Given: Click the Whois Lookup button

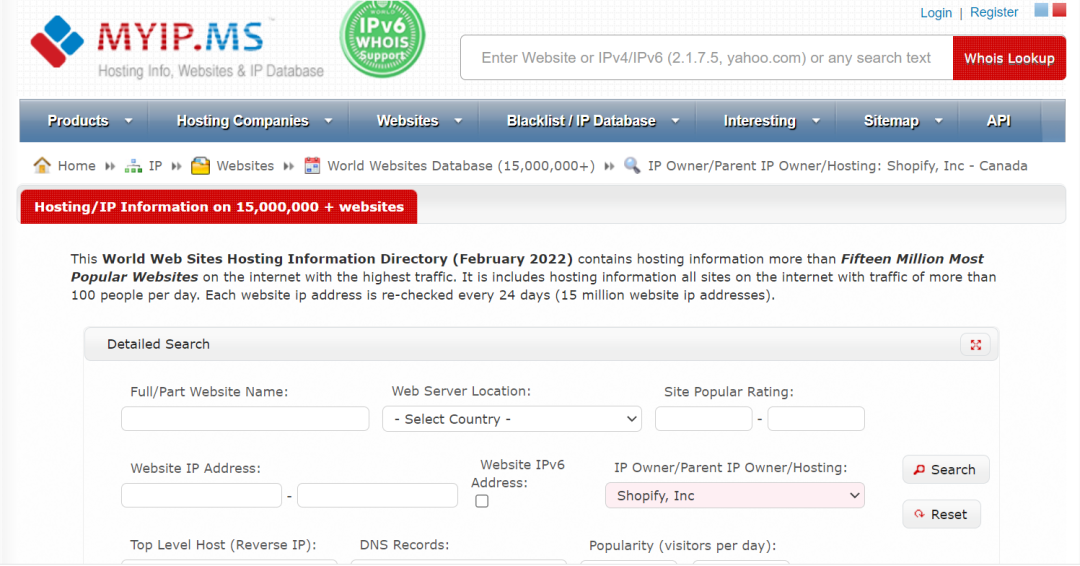Looking at the screenshot, I should point(1009,58).
